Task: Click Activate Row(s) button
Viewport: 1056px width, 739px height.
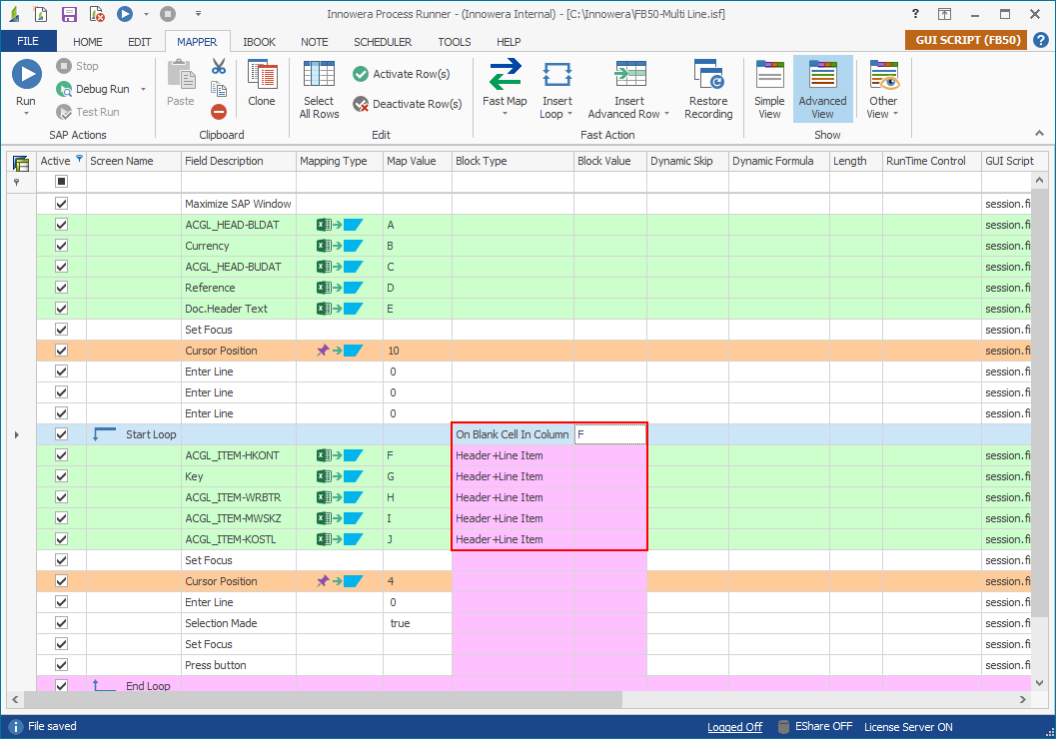Action: [x=401, y=74]
